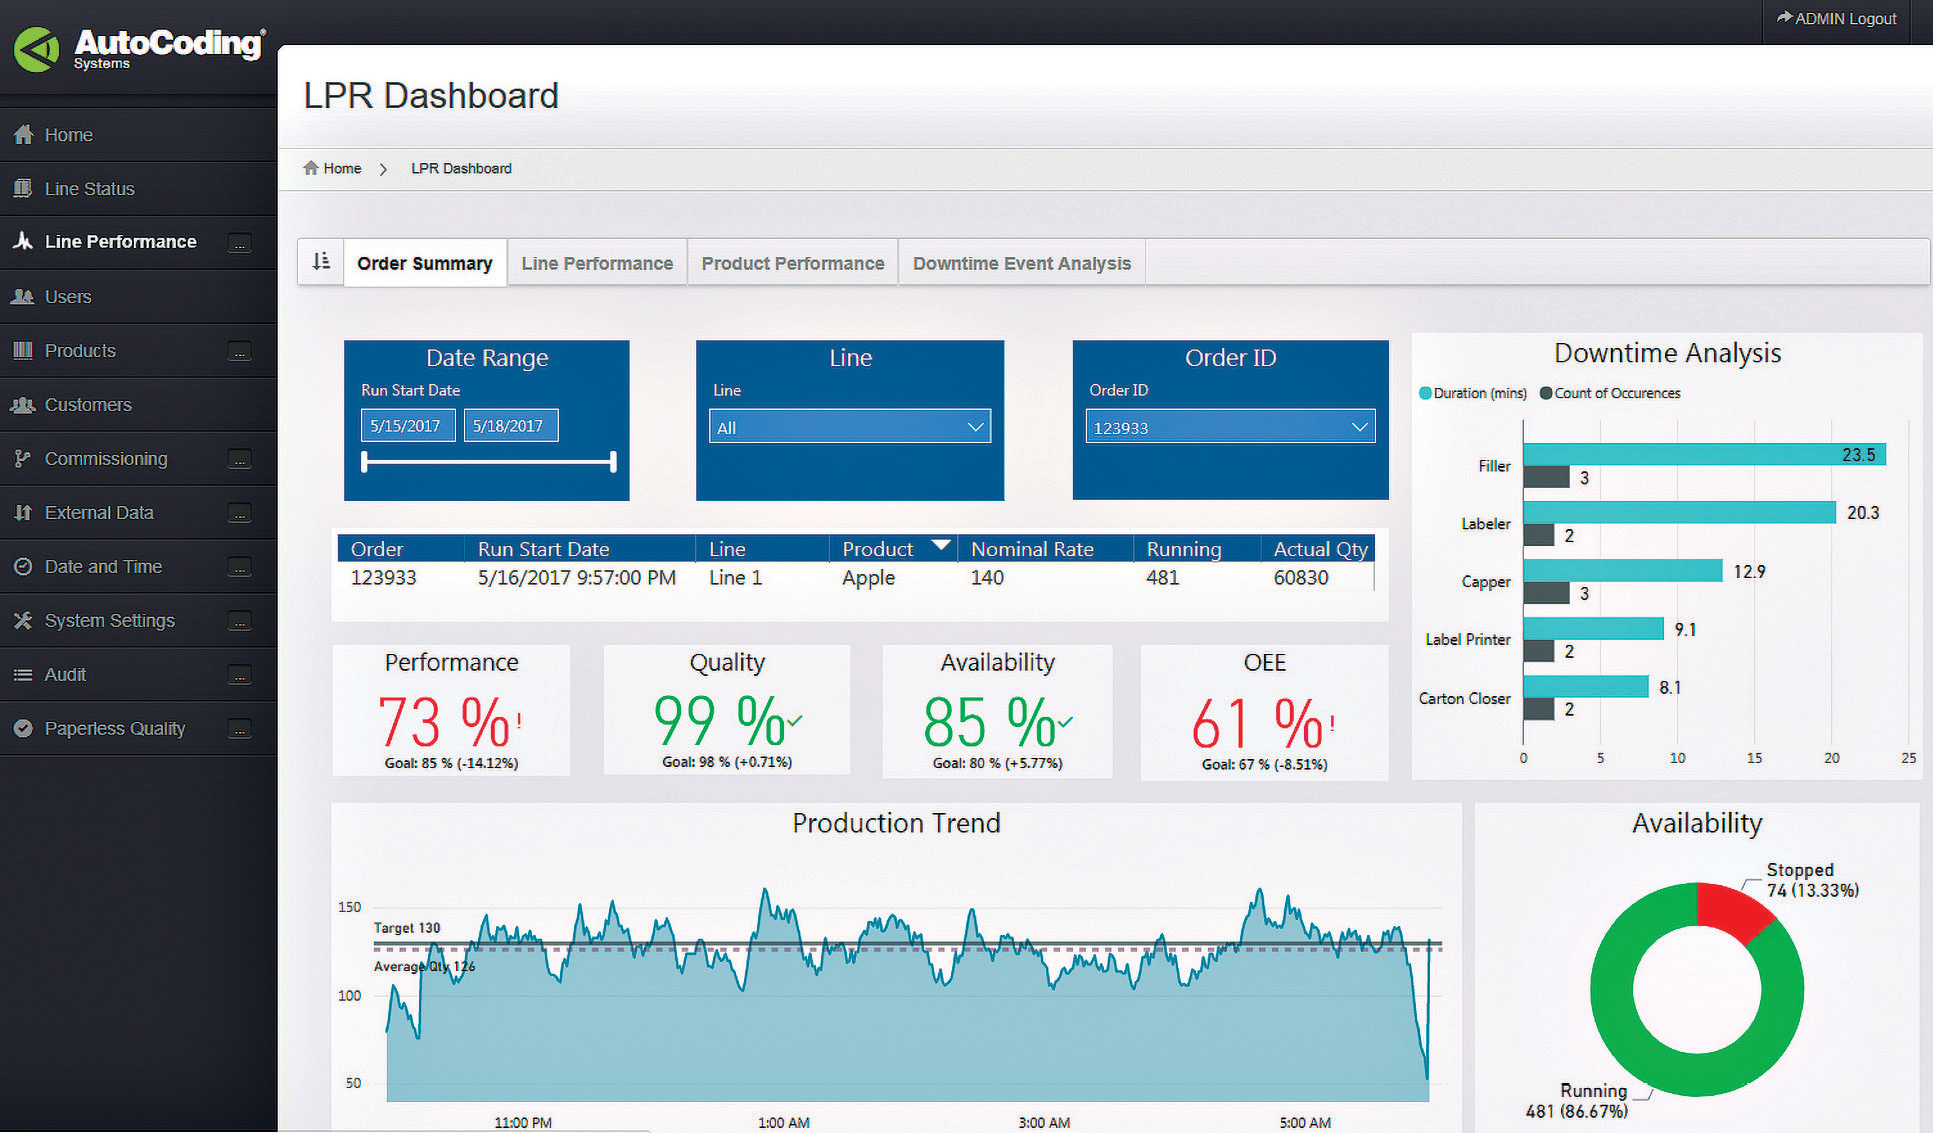Click the Line Performance sidebar icon

click(x=22, y=241)
